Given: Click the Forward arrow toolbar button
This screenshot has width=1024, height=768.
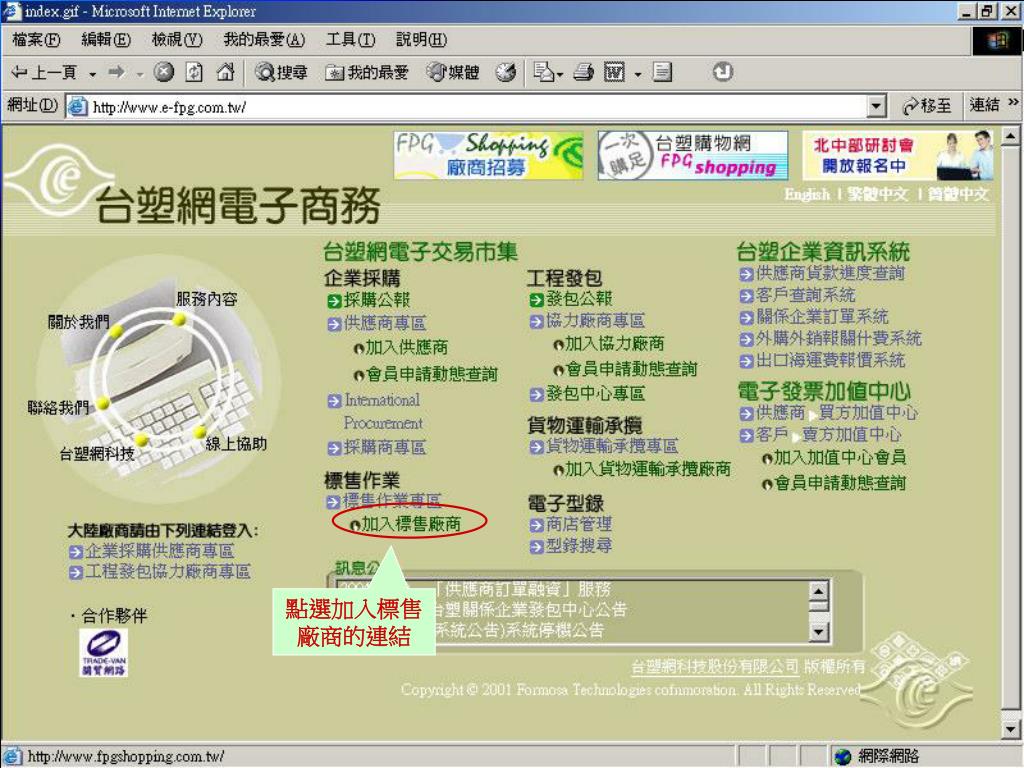Looking at the screenshot, I should click(116, 72).
